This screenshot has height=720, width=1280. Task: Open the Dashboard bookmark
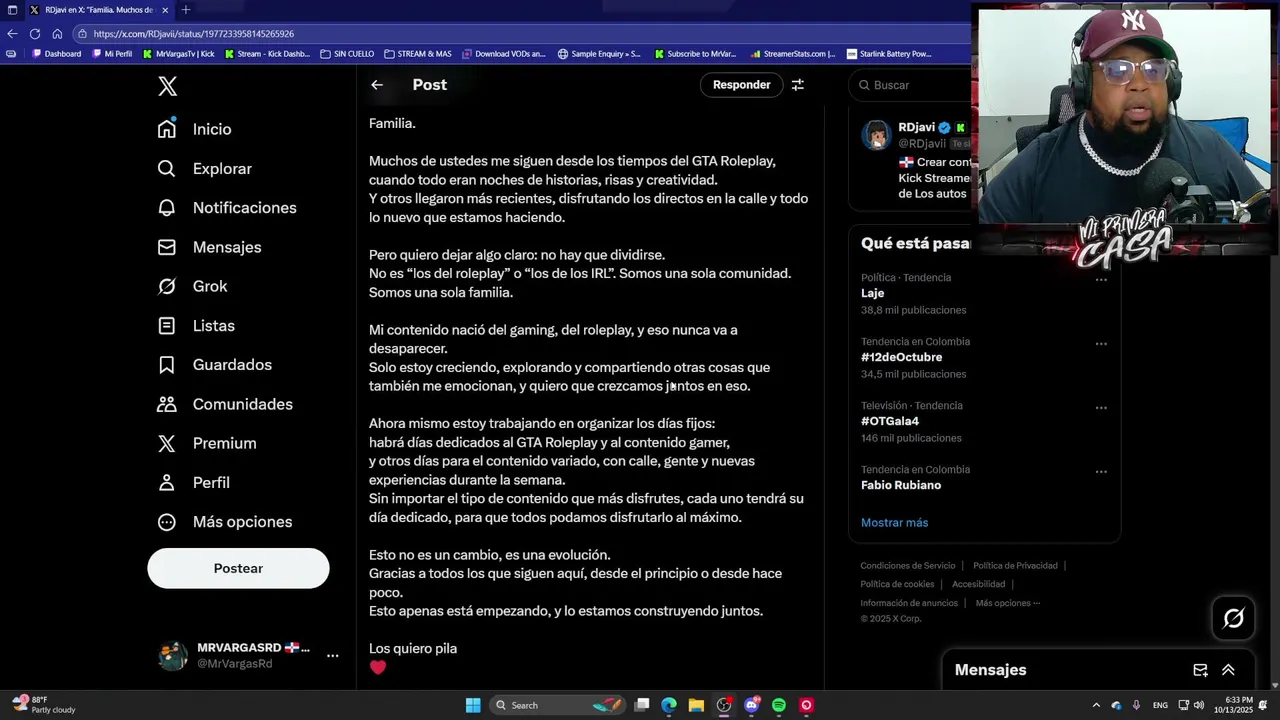click(x=56, y=54)
